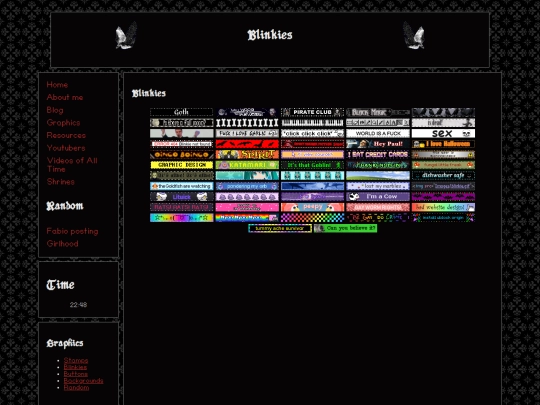
Task: Open Buttons in the Graphics list
Action: pyautogui.click(x=75, y=374)
